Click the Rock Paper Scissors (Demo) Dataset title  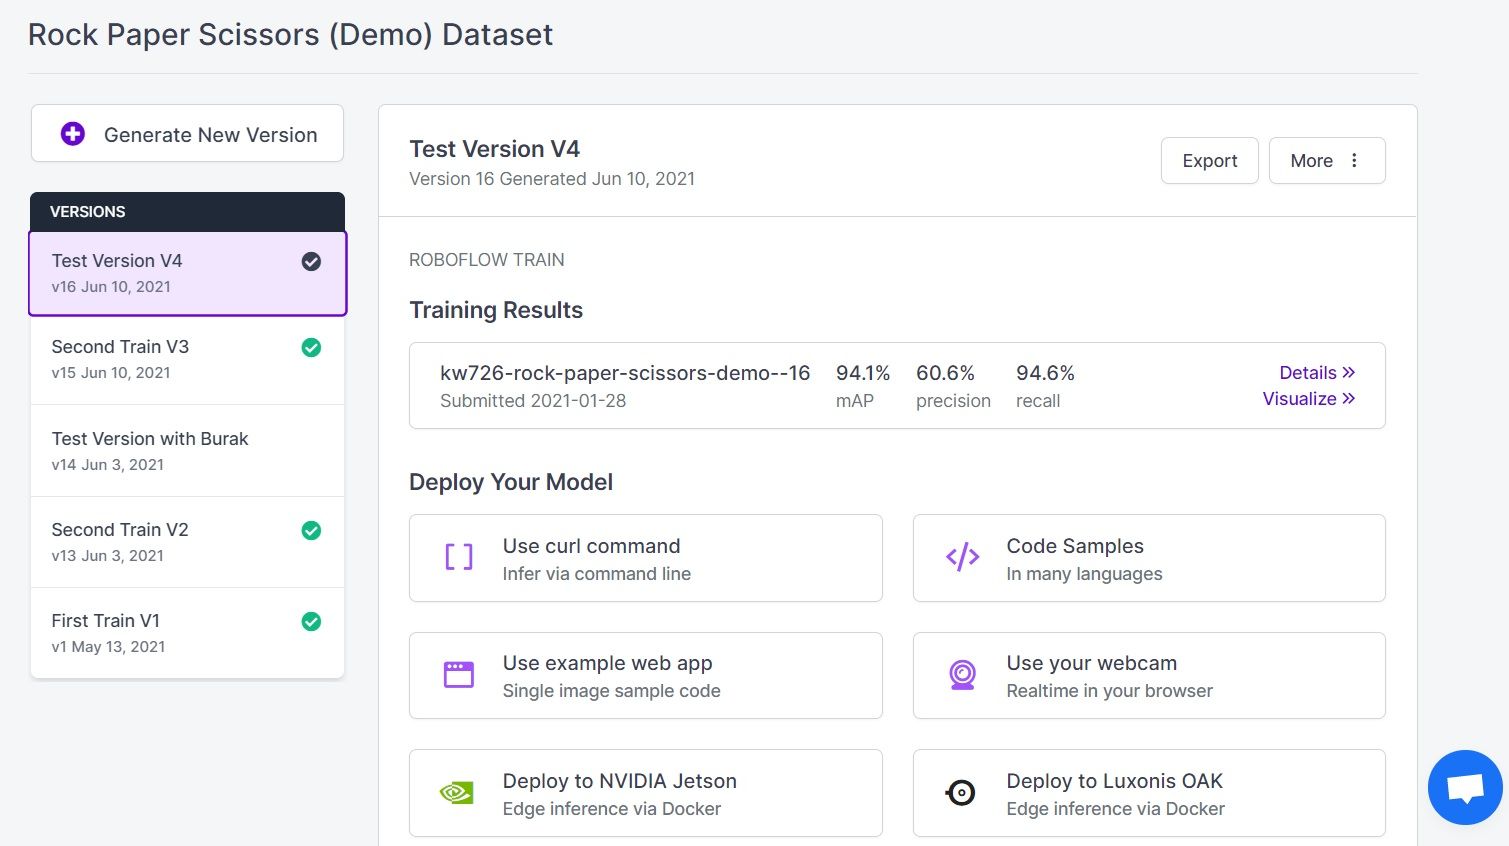pyautogui.click(x=290, y=35)
